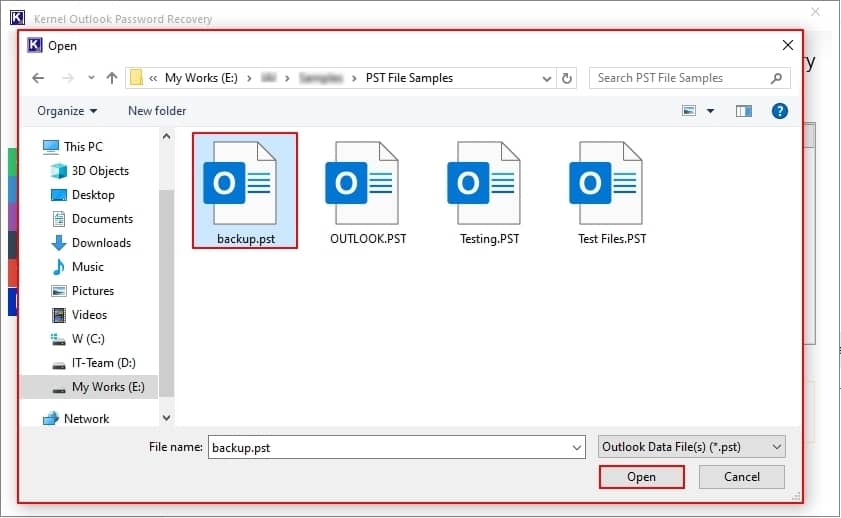Click the Search PST File Samples field
841x518 pixels.
(680, 78)
